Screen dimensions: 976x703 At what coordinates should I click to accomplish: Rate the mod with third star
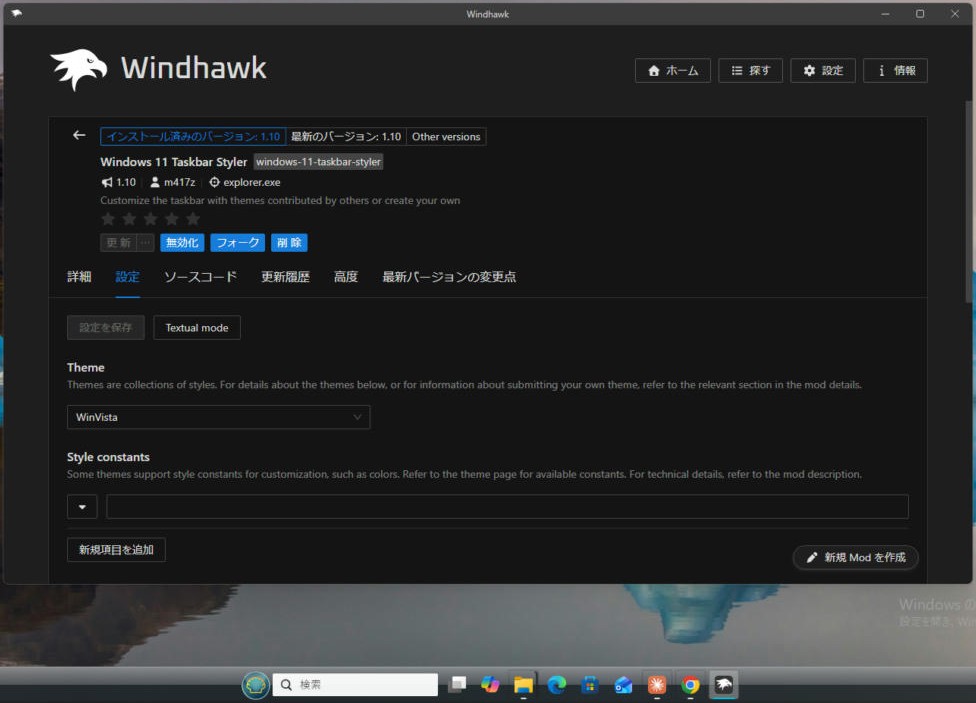[x=151, y=219]
